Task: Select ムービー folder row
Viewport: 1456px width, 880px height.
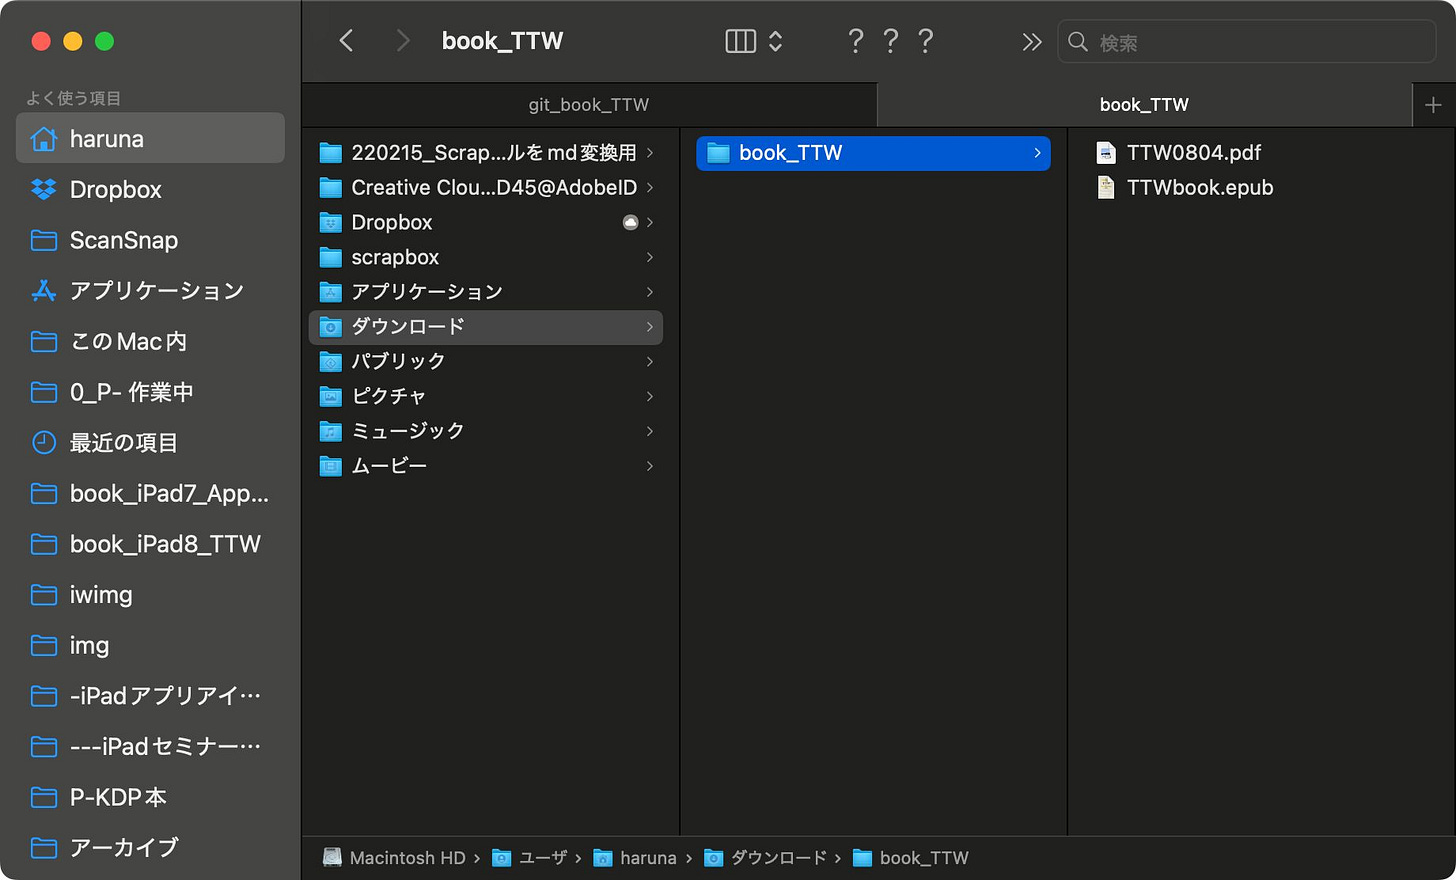Action: pyautogui.click(x=486, y=466)
